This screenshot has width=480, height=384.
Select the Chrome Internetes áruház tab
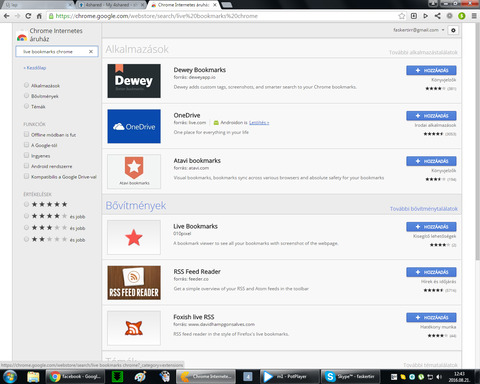click(x=183, y=5)
